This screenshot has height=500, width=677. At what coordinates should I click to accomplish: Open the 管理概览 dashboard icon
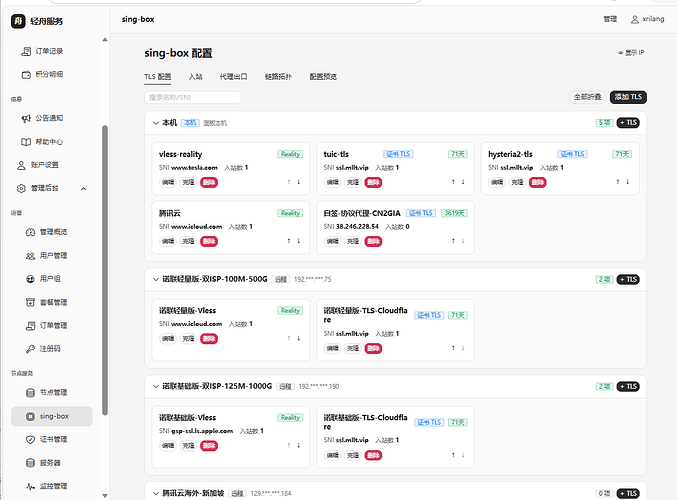(x=30, y=232)
